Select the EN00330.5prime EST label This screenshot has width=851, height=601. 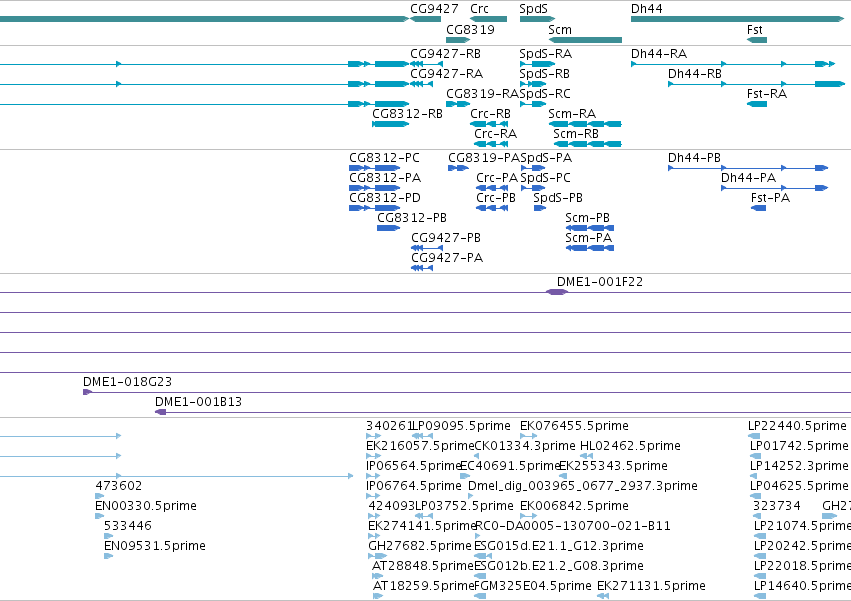tap(145, 506)
